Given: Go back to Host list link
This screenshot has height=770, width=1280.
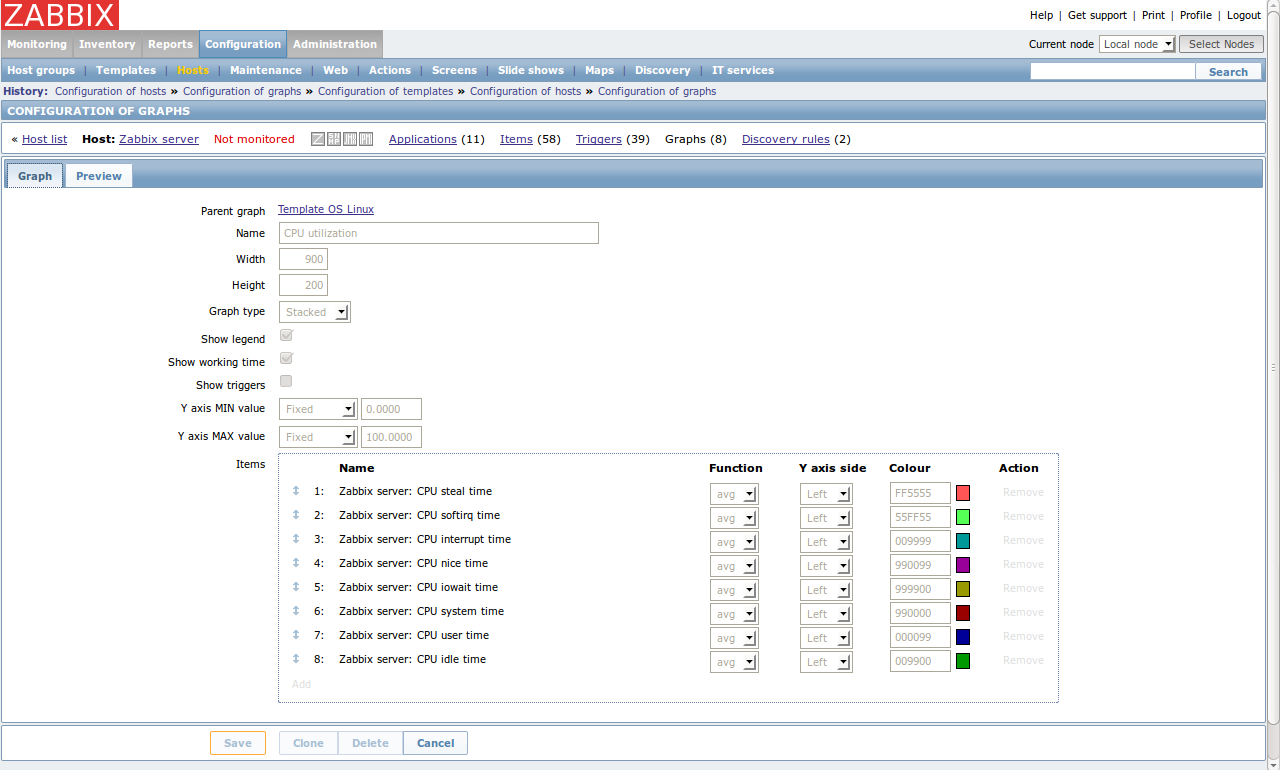Looking at the screenshot, I should click(x=45, y=139).
